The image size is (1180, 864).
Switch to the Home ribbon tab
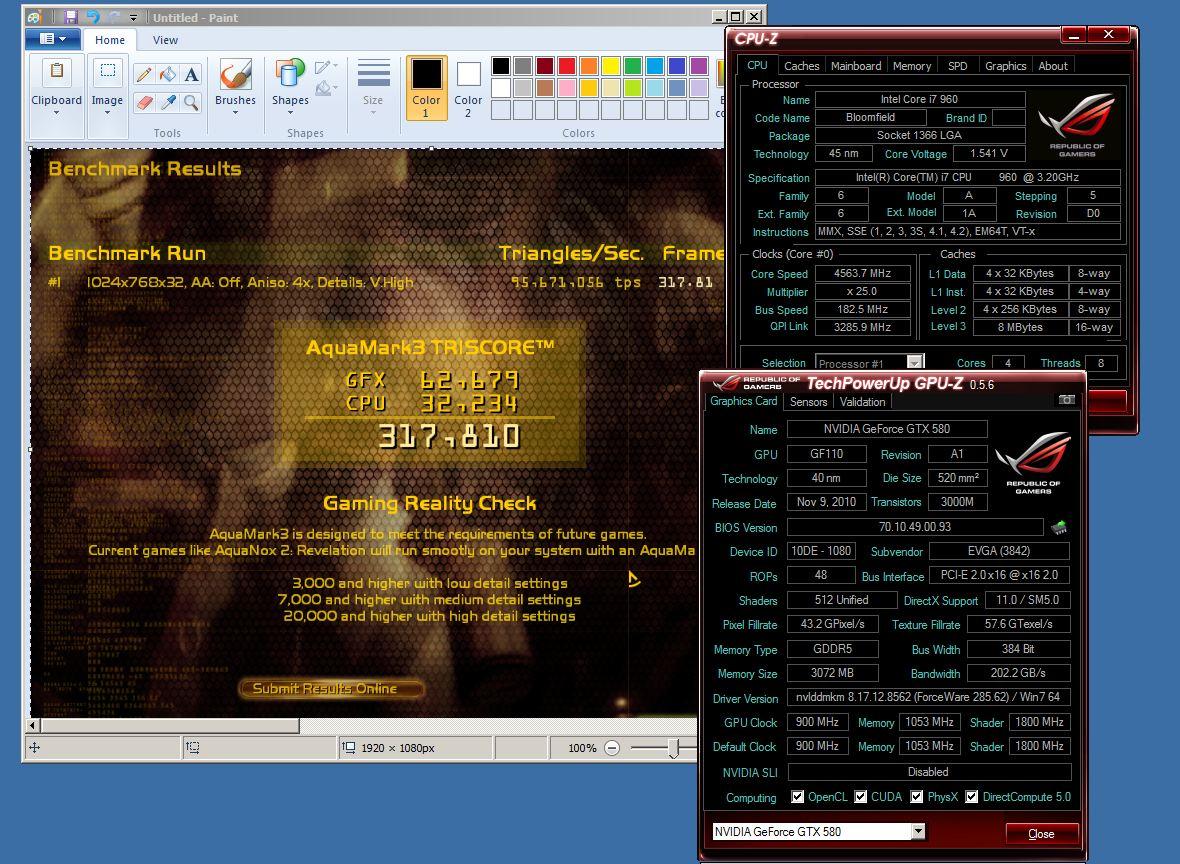(x=110, y=40)
